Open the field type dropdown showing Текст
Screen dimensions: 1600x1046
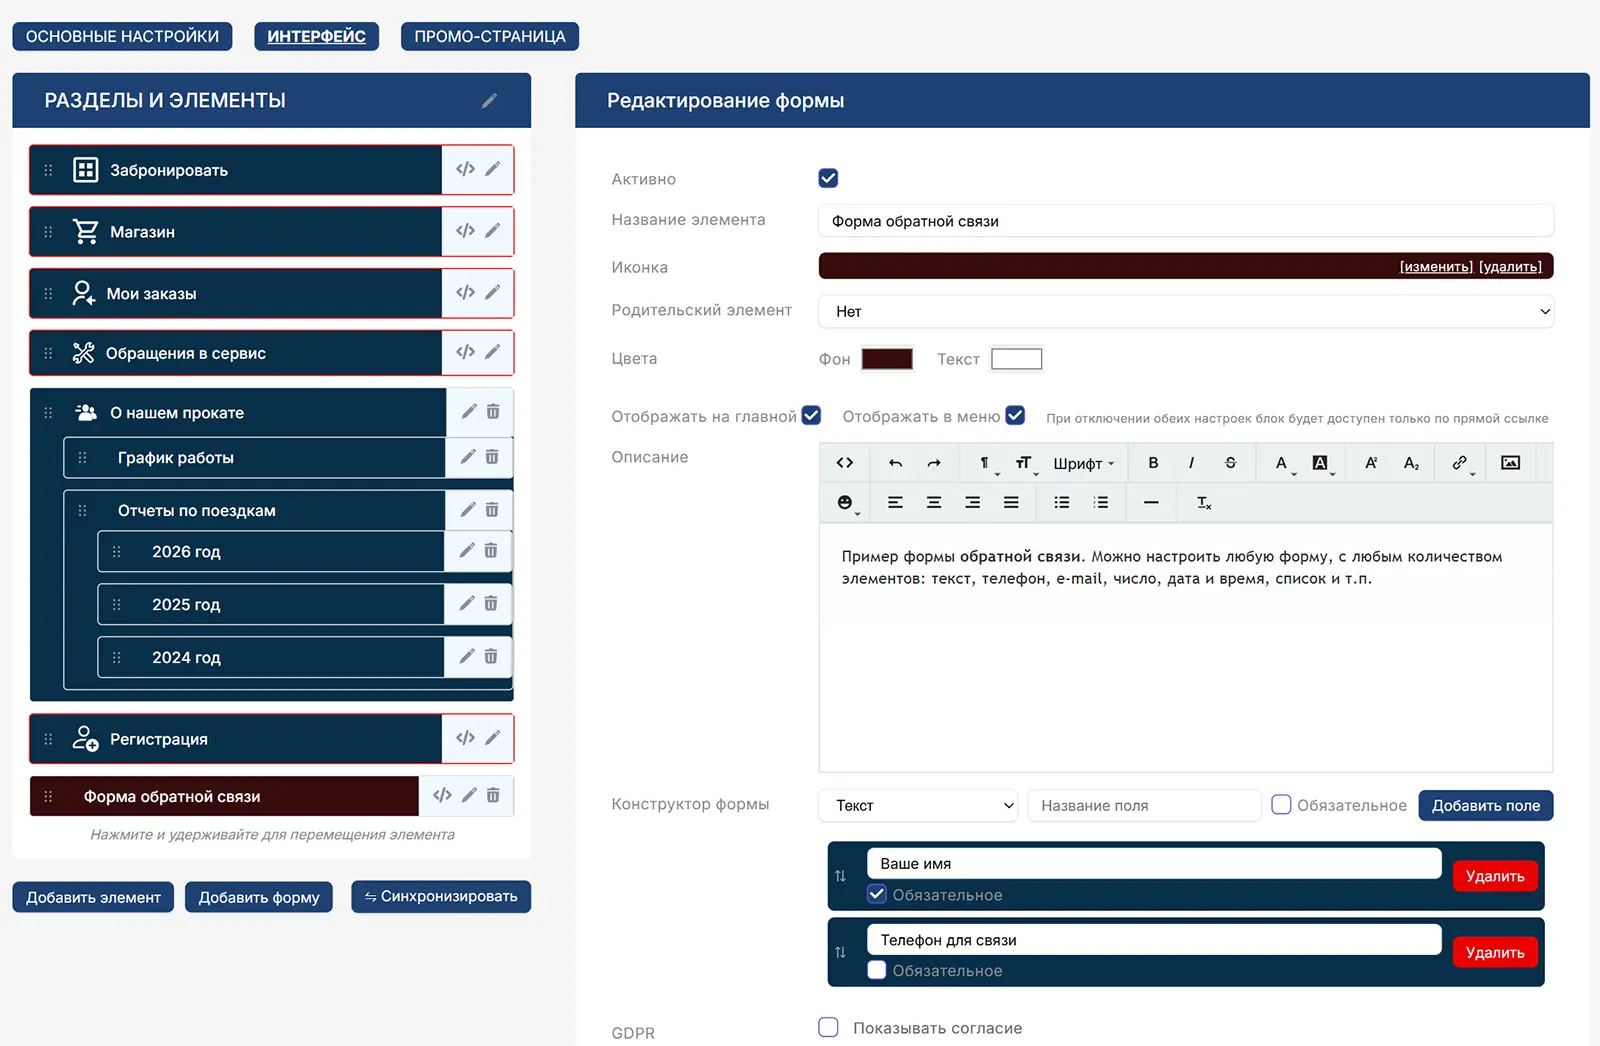(x=918, y=806)
